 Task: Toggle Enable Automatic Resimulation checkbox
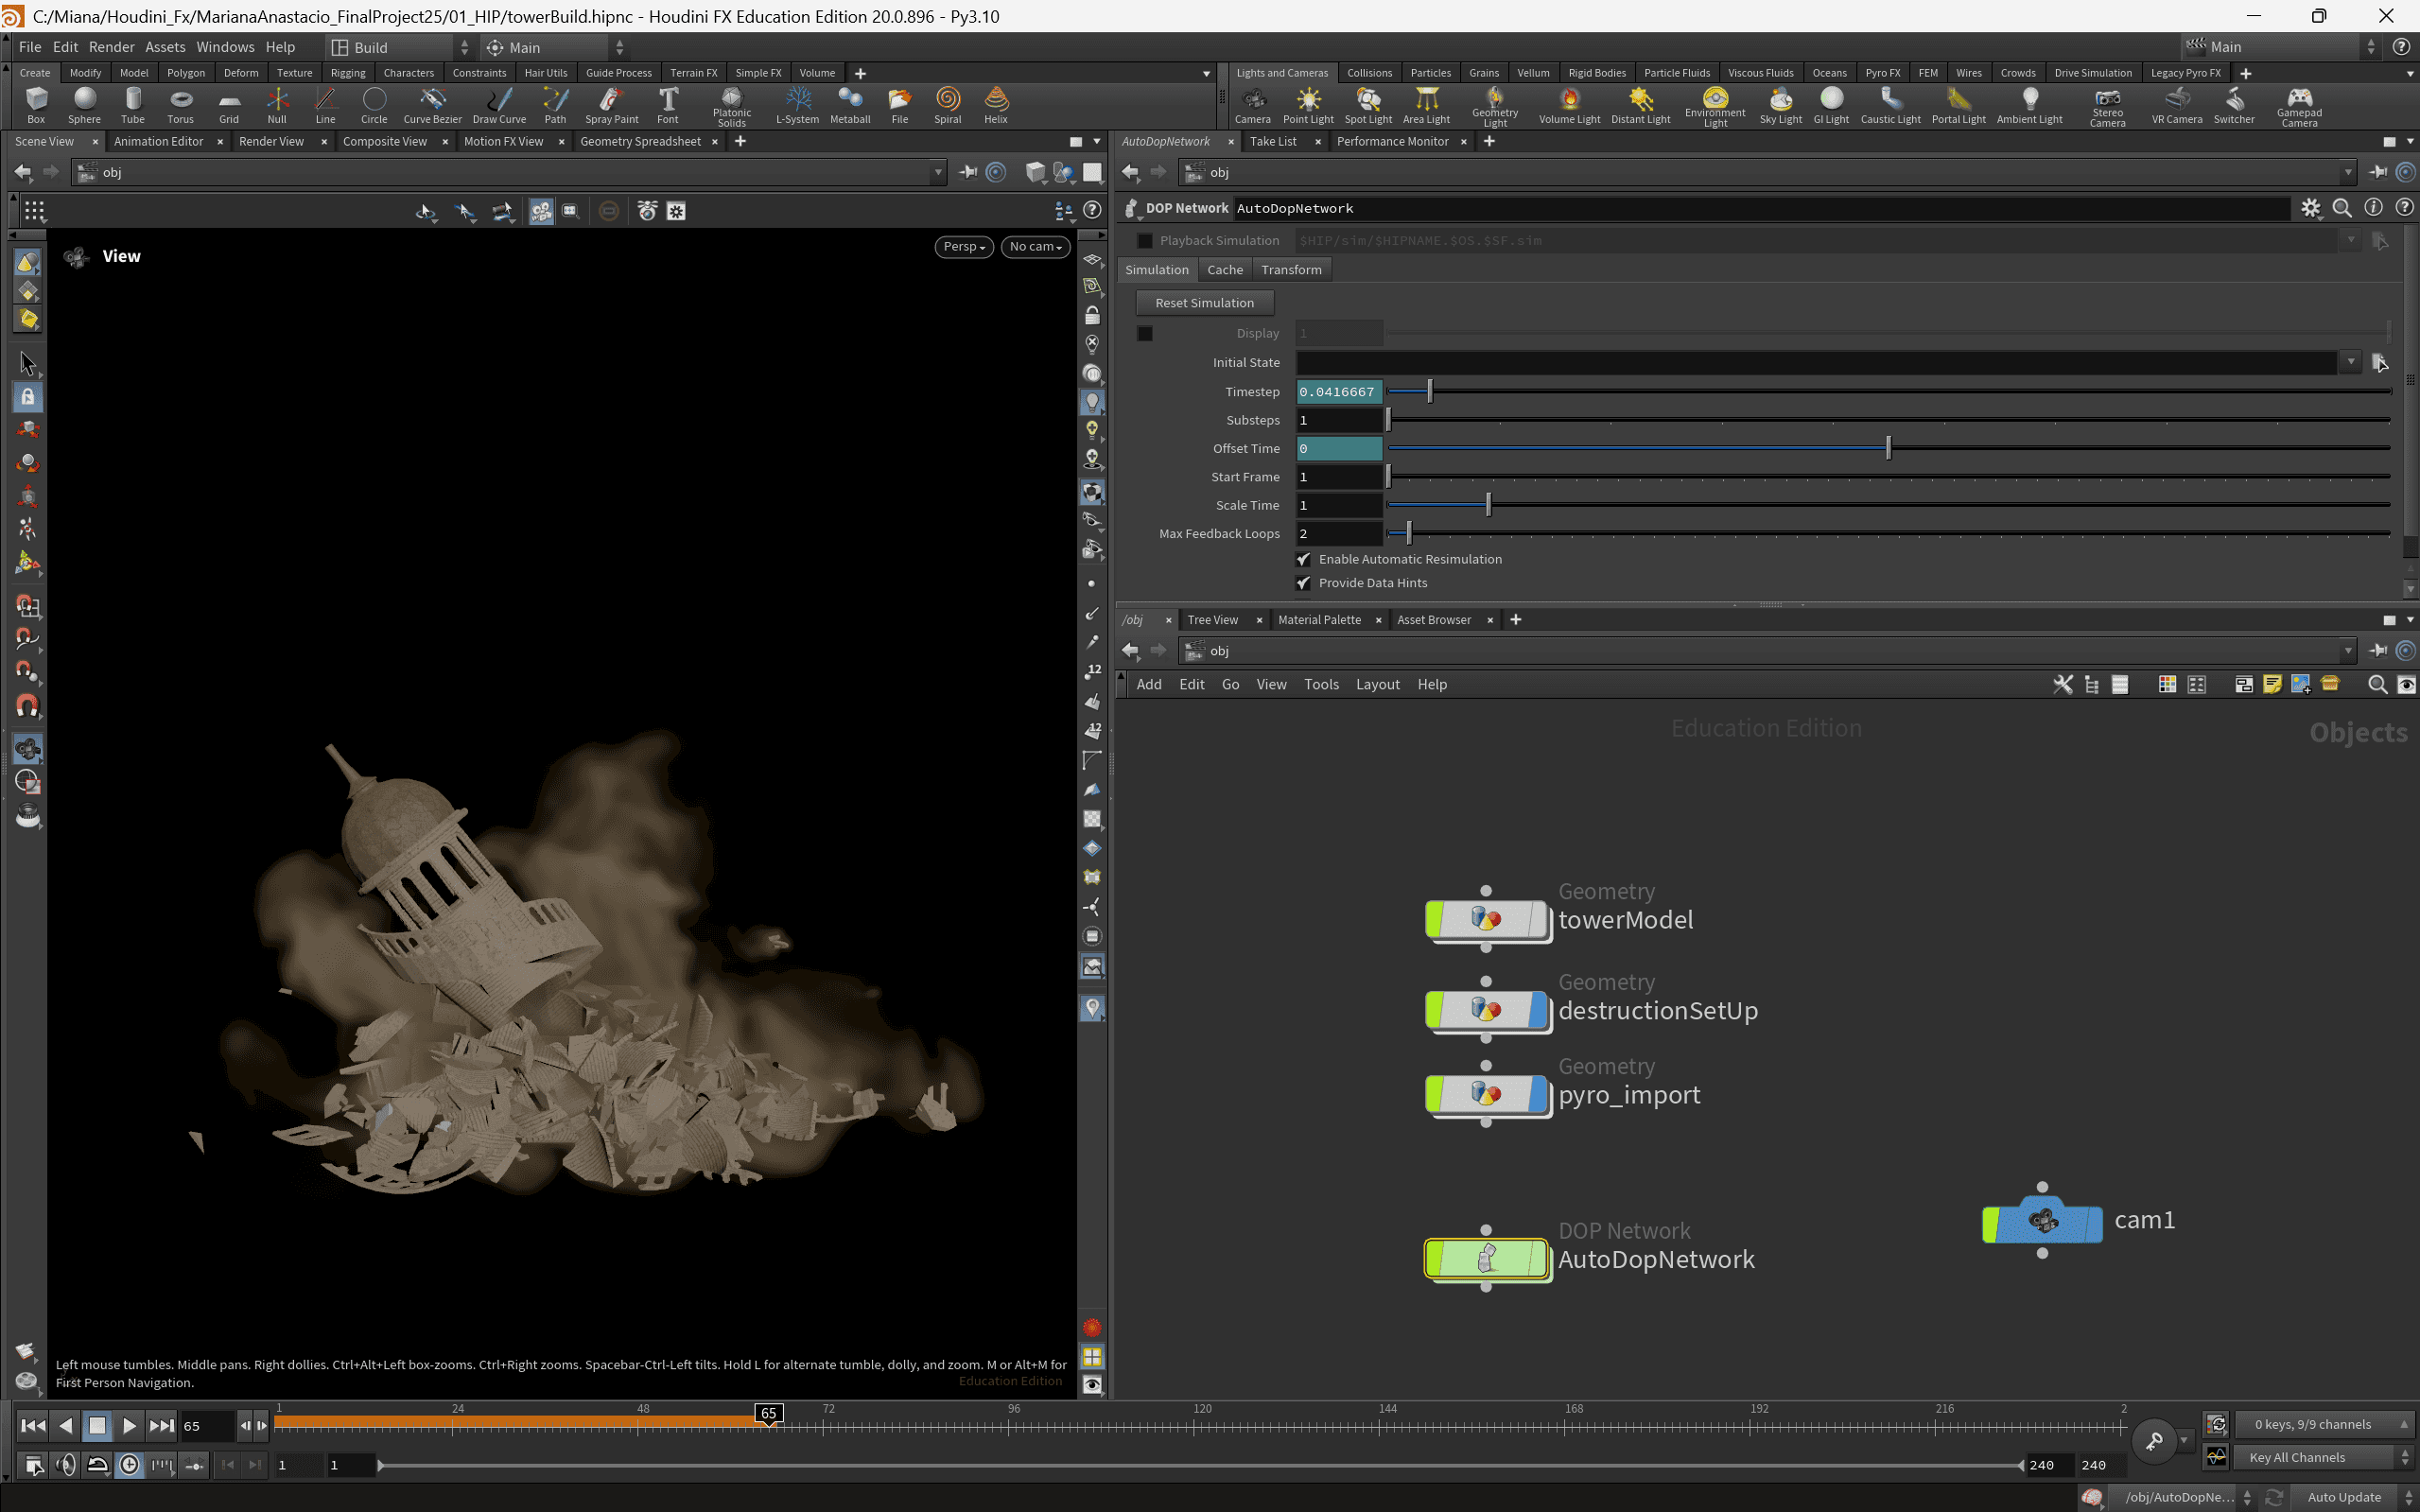point(1304,559)
